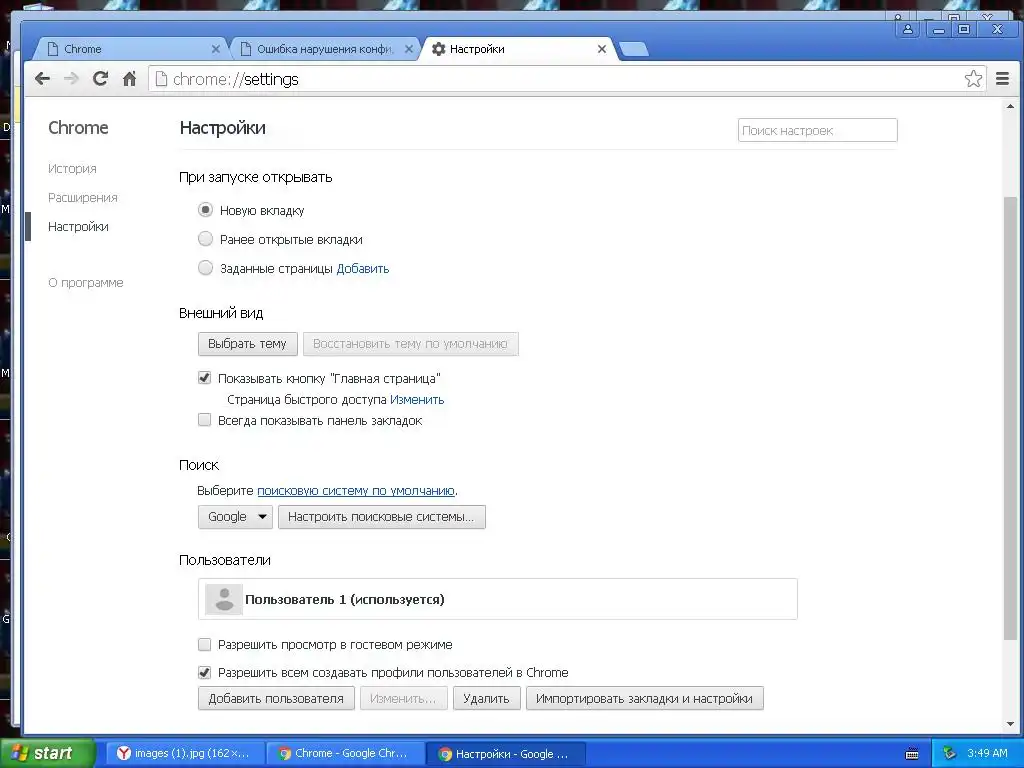Select the Настройки browser tab

point(519,49)
